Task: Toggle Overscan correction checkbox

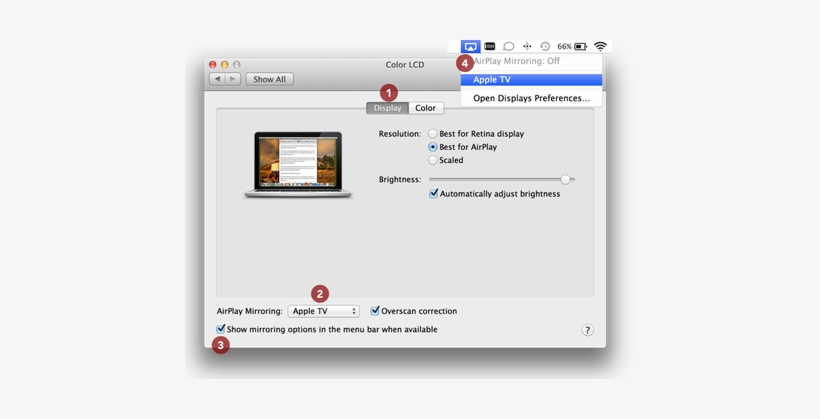Action: tap(375, 311)
